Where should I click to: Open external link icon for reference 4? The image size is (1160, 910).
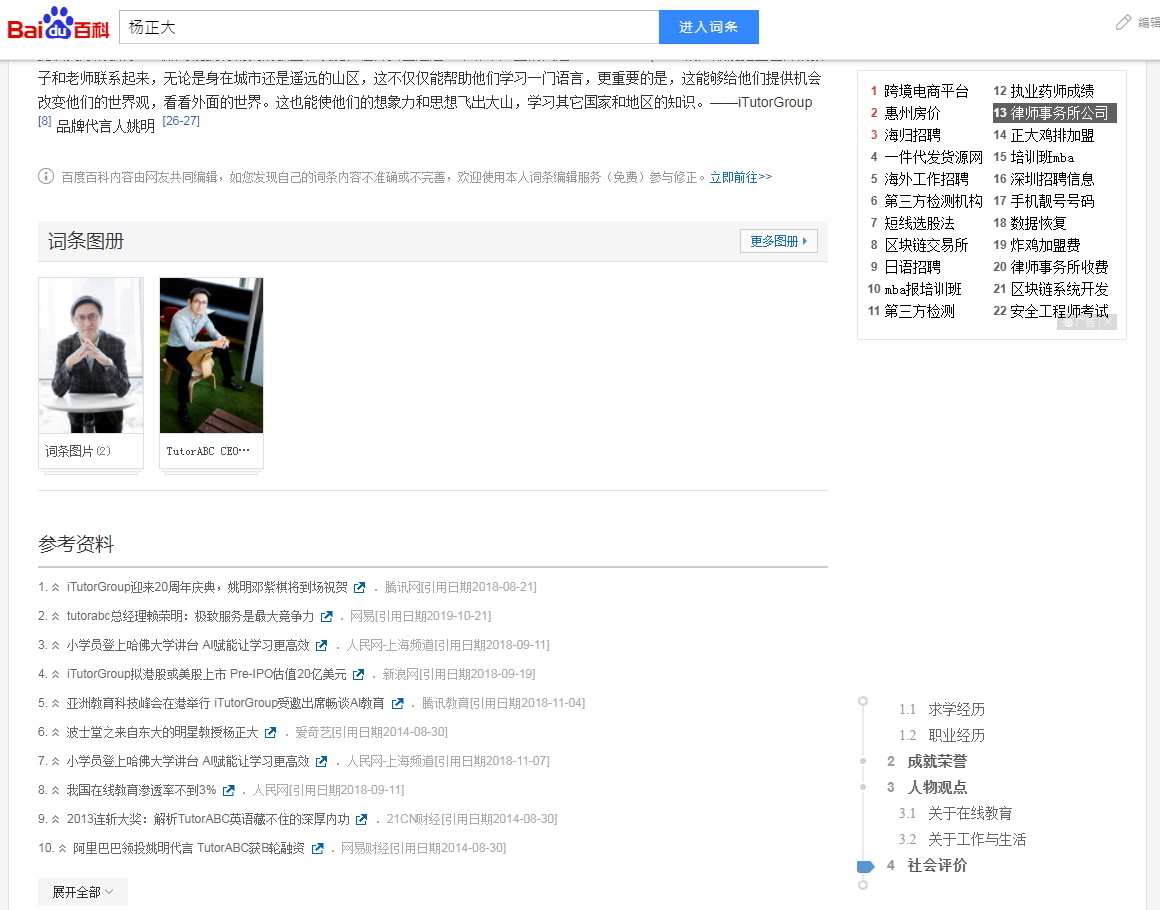click(x=358, y=674)
